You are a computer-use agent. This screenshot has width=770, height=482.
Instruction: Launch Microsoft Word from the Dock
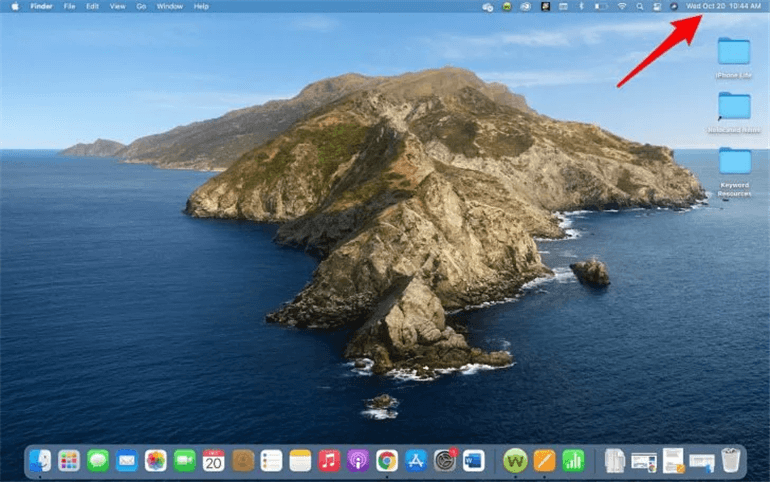[474, 461]
